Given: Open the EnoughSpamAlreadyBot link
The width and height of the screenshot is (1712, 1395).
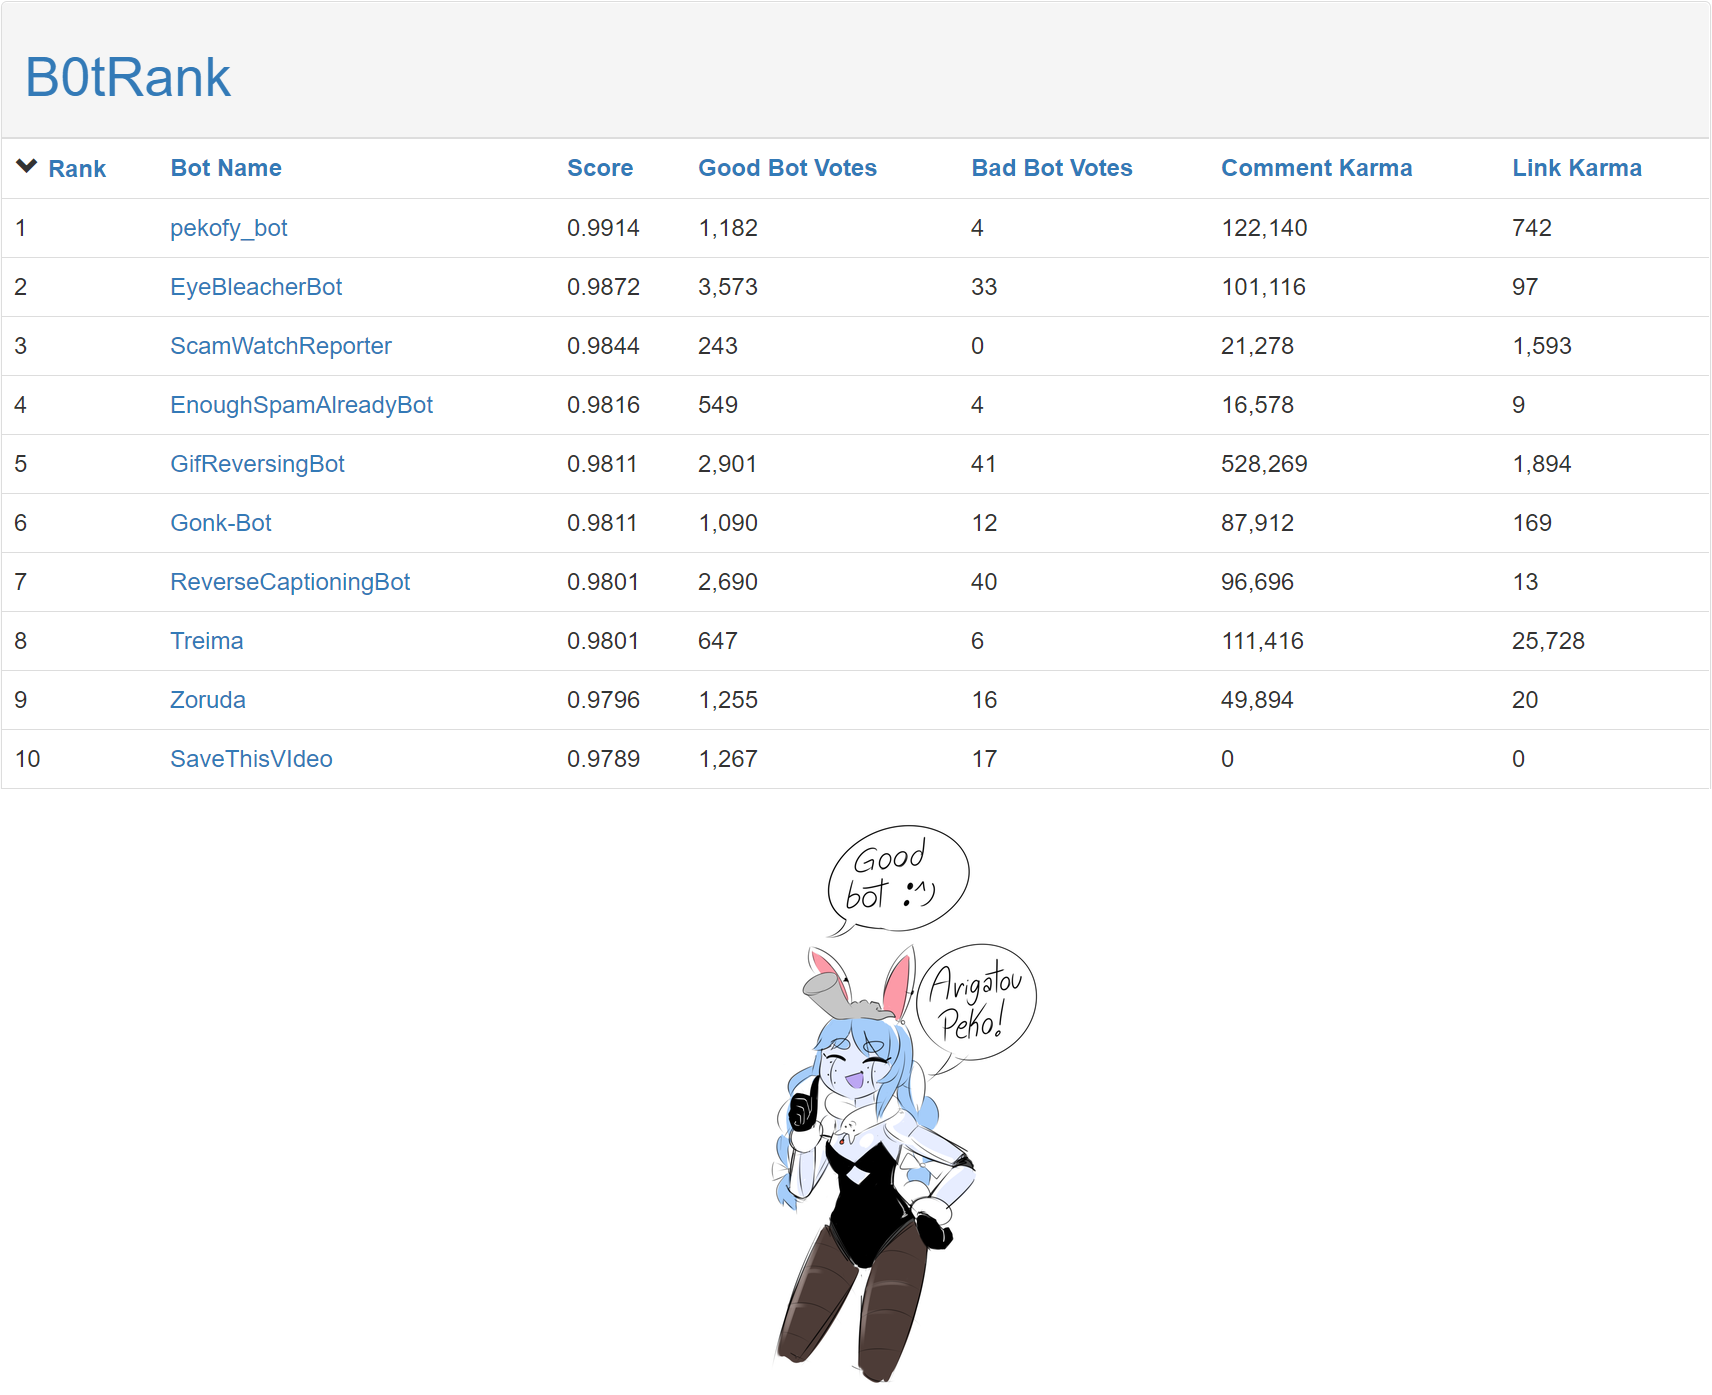Looking at the screenshot, I should click(301, 405).
